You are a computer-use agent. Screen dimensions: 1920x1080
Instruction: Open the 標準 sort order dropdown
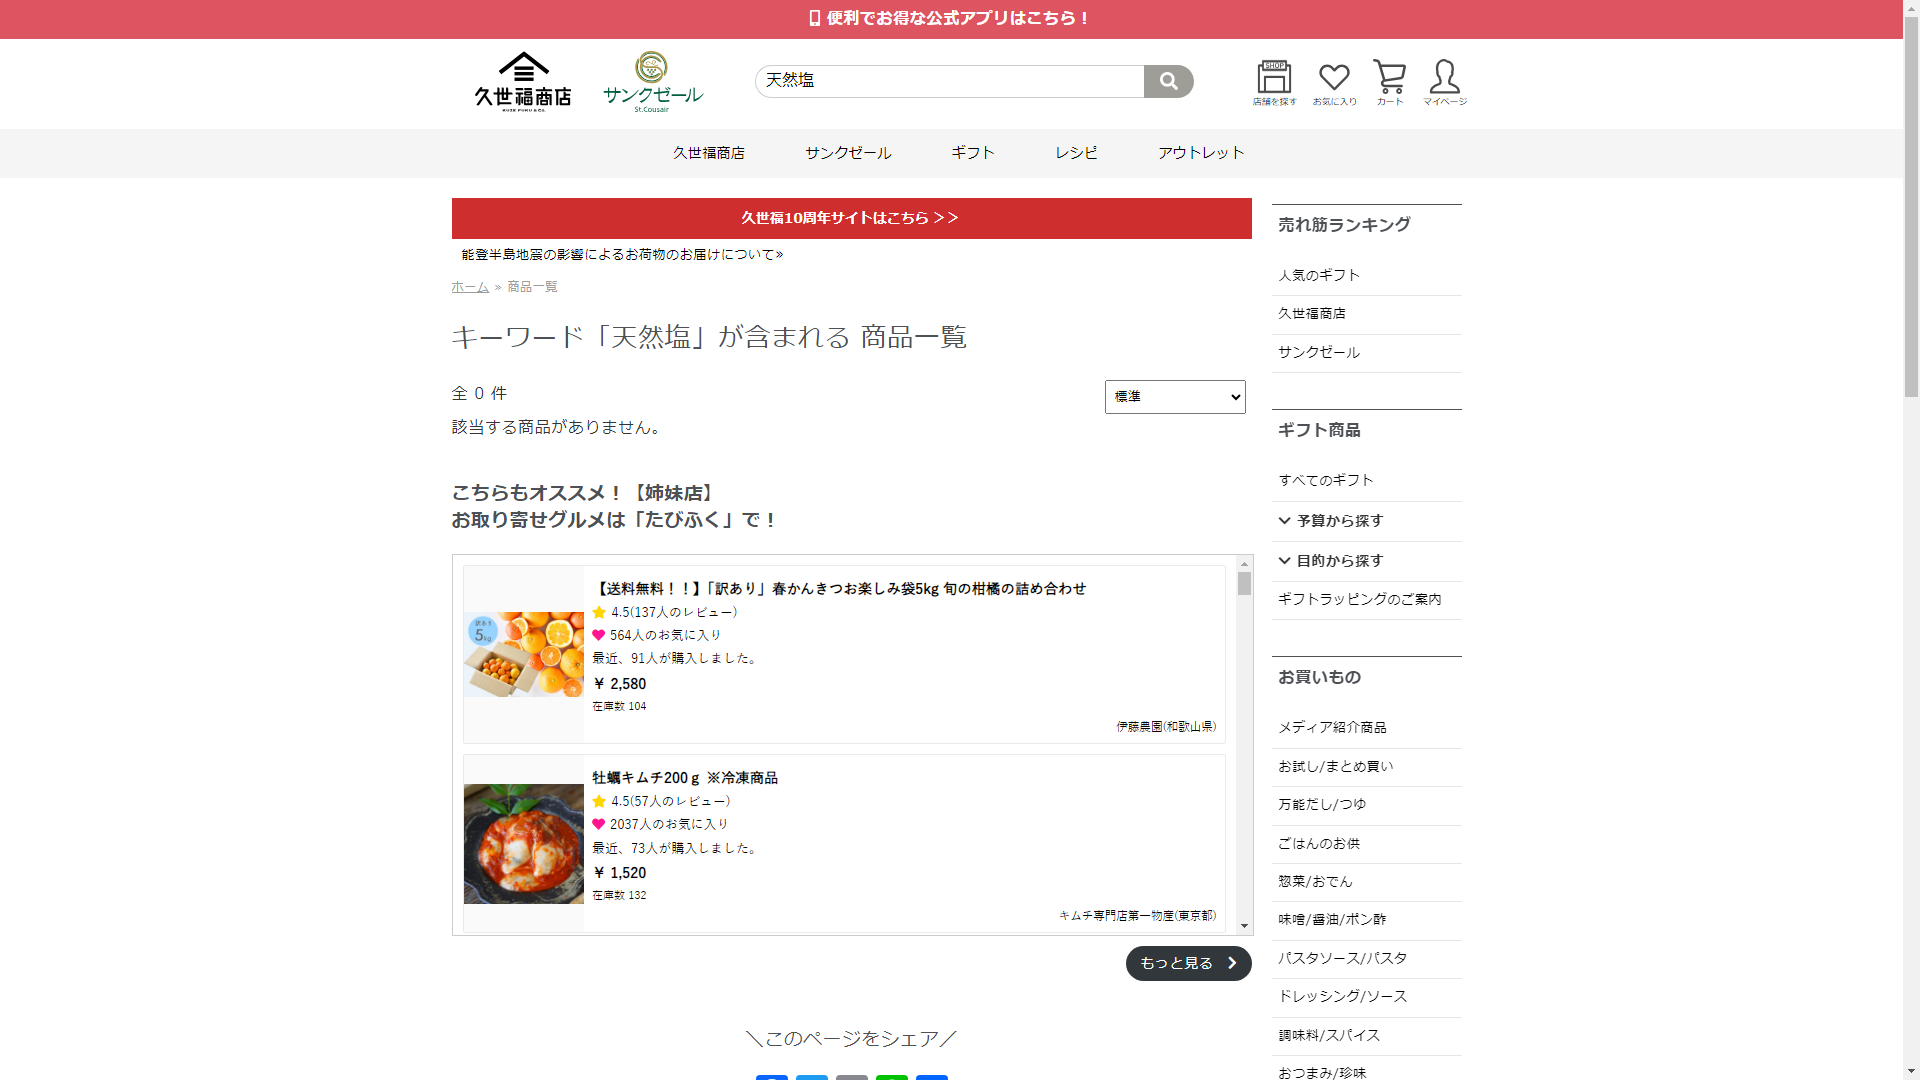1175,397
